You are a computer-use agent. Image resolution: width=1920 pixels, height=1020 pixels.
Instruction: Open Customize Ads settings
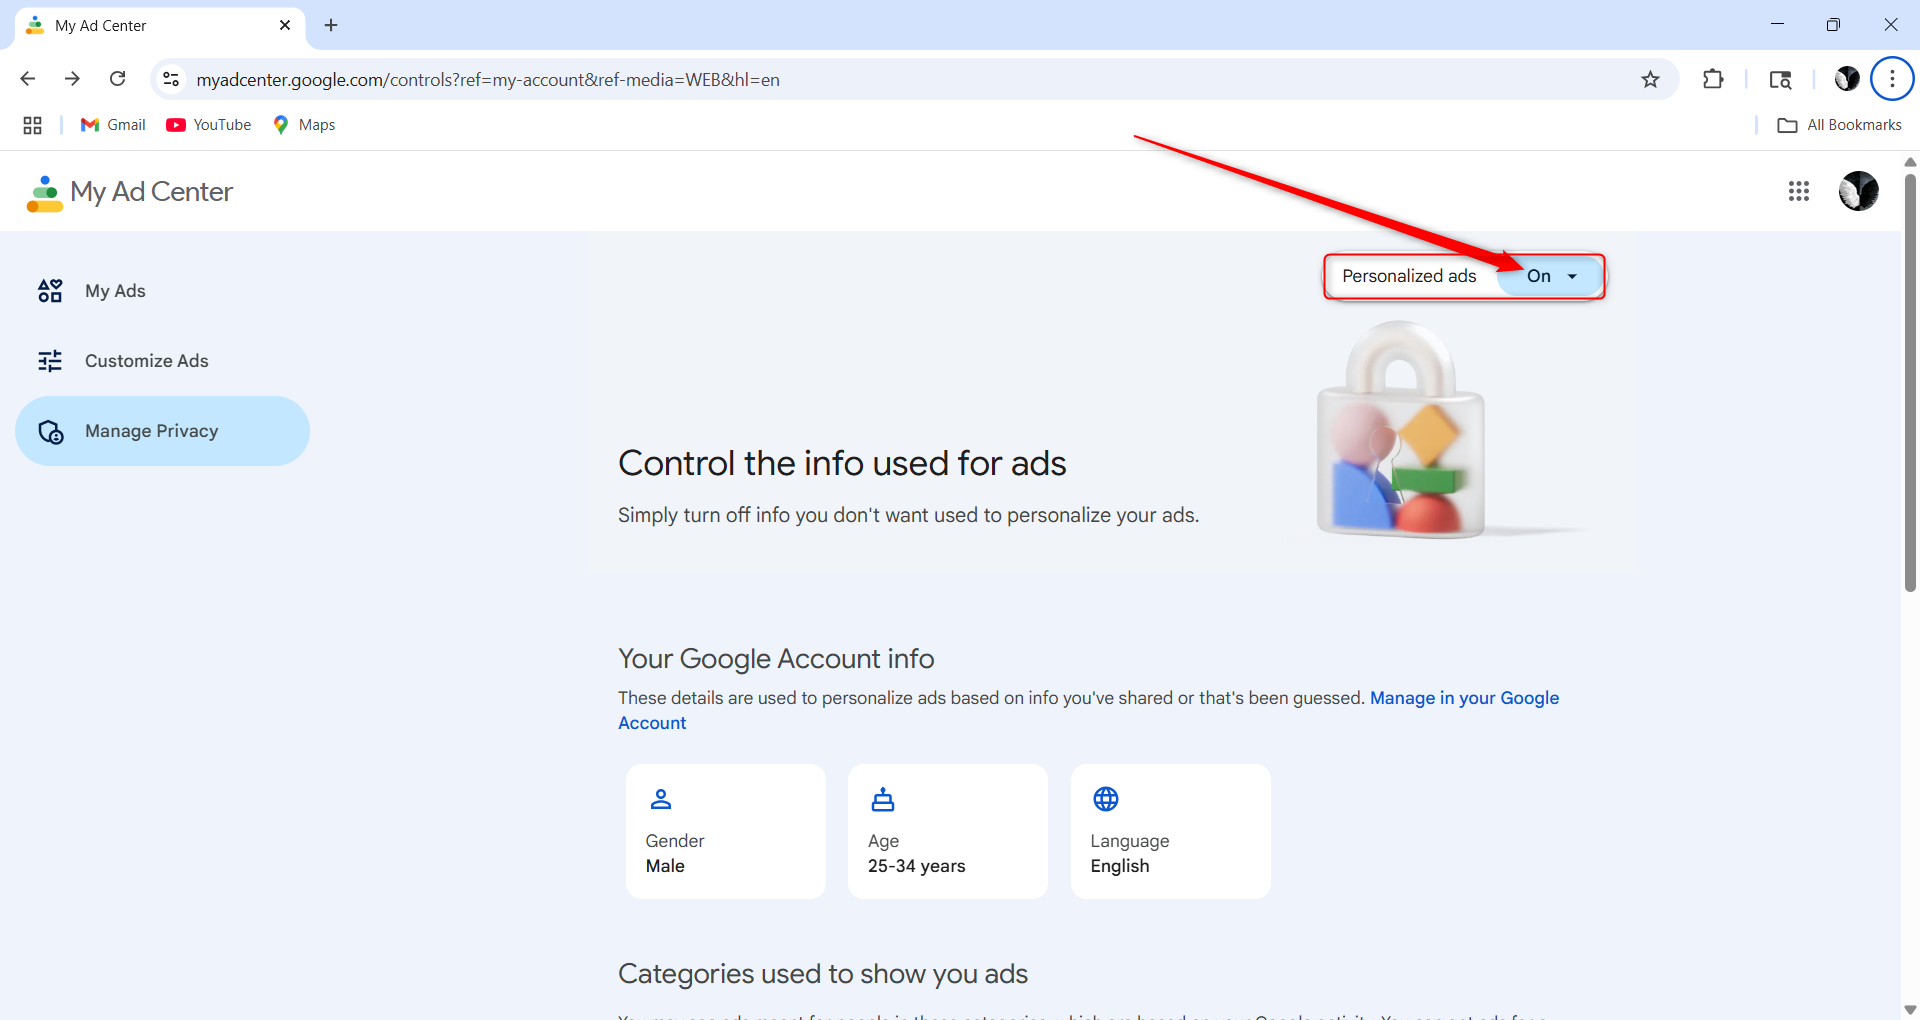[146, 360]
